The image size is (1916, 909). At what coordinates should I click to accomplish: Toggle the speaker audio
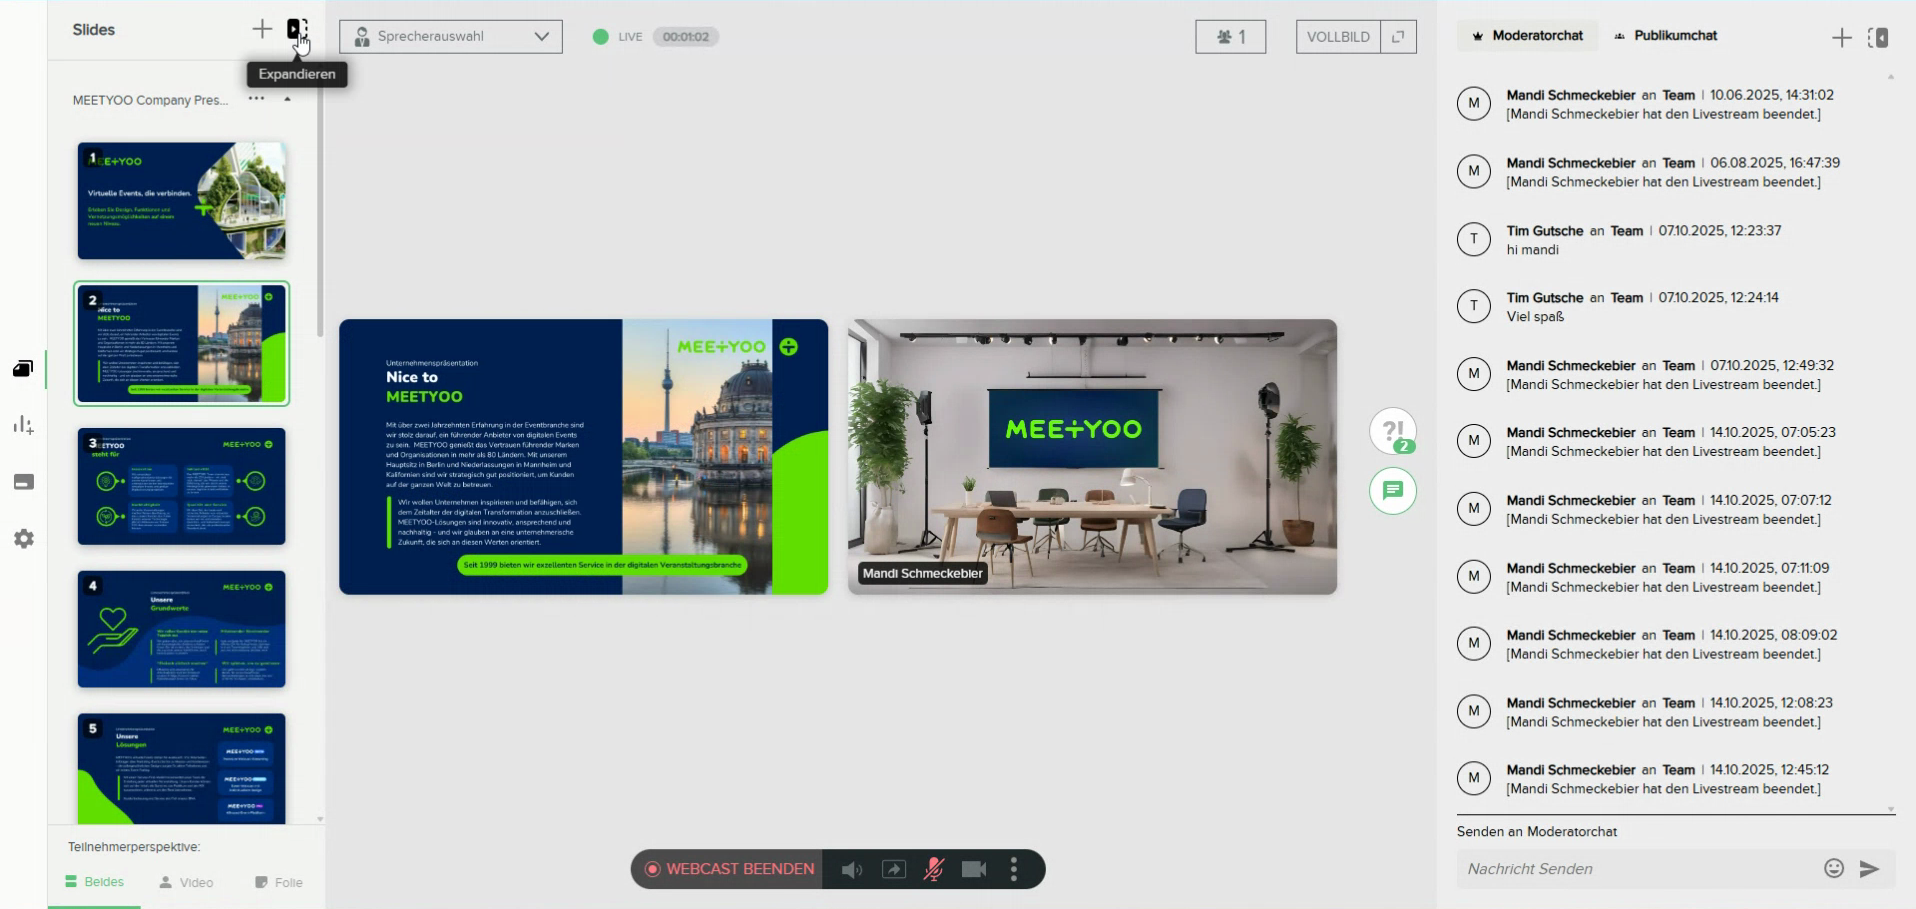(x=852, y=869)
